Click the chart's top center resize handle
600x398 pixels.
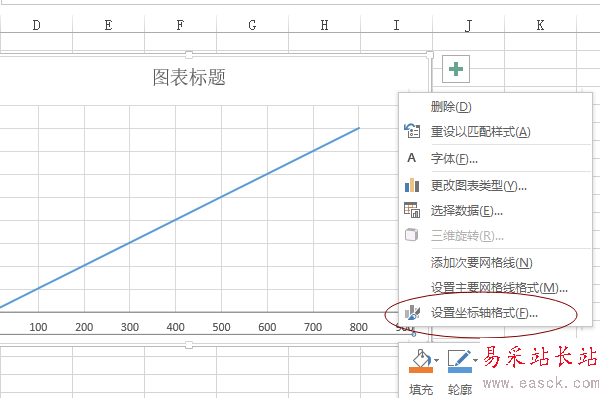point(189,55)
